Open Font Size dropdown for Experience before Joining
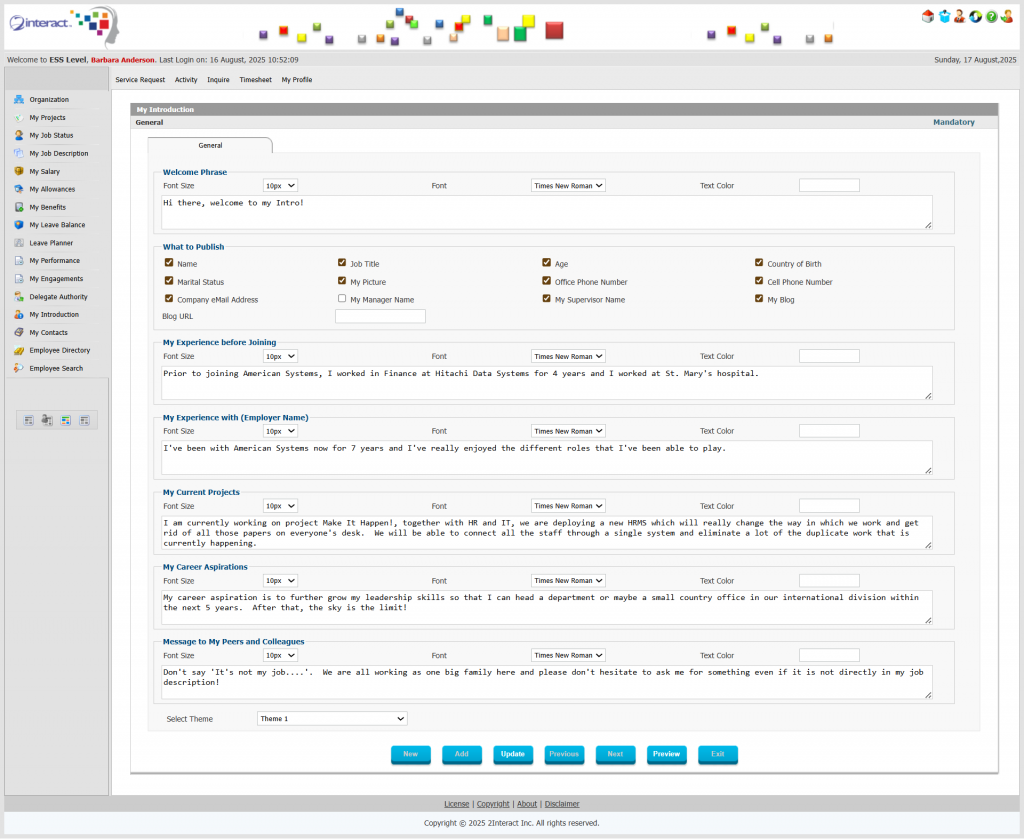The image size is (1024, 839). 280,356
